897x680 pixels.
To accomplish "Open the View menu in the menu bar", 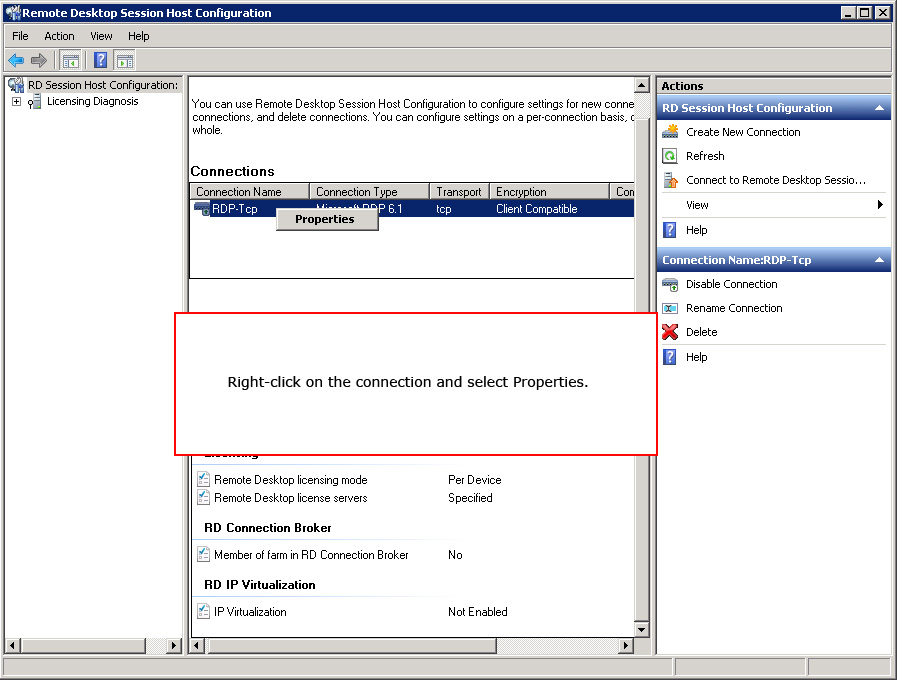I will [101, 36].
